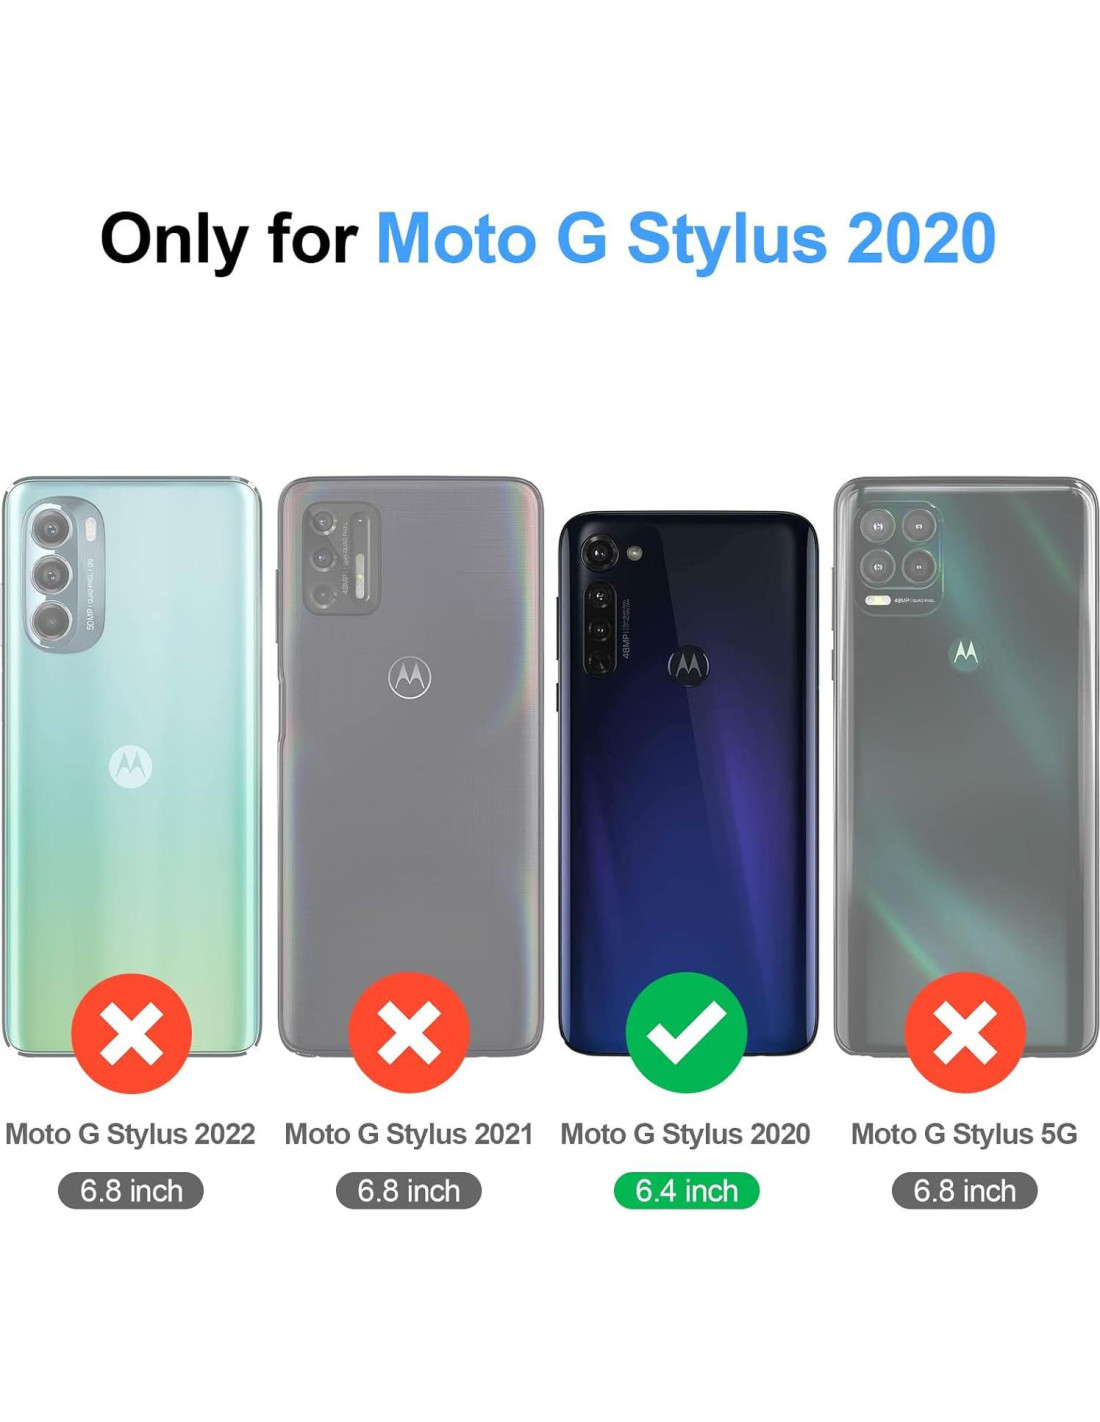Click the red X under Moto G Stylus 2022
Image resolution: width=1100 pixels, height=1422 pixels.
[x=131, y=1032]
